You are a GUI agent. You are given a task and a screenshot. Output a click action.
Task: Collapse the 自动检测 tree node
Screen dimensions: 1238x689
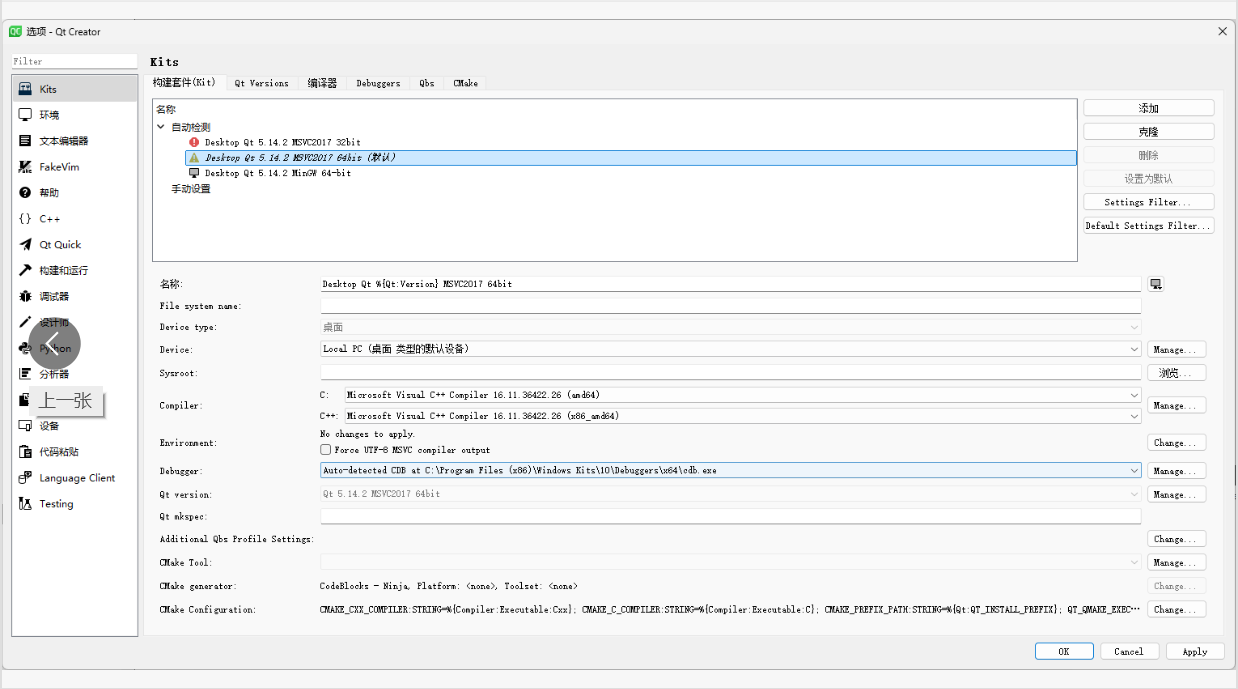tap(161, 127)
